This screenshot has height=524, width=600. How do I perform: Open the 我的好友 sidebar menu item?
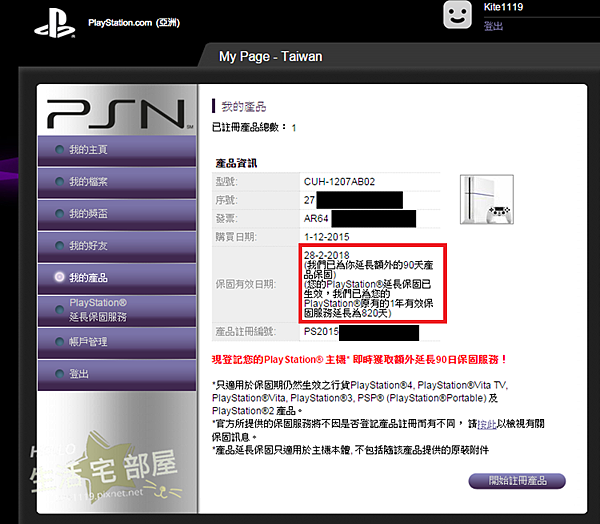[117, 246]
